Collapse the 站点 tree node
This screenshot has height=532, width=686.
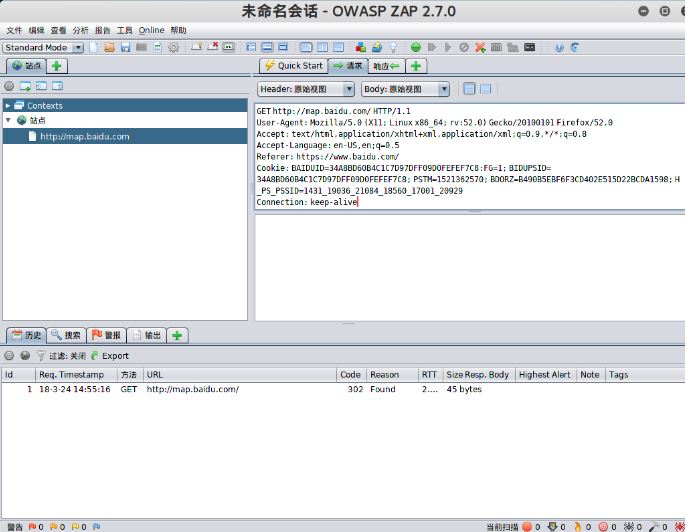coord(8,120)
